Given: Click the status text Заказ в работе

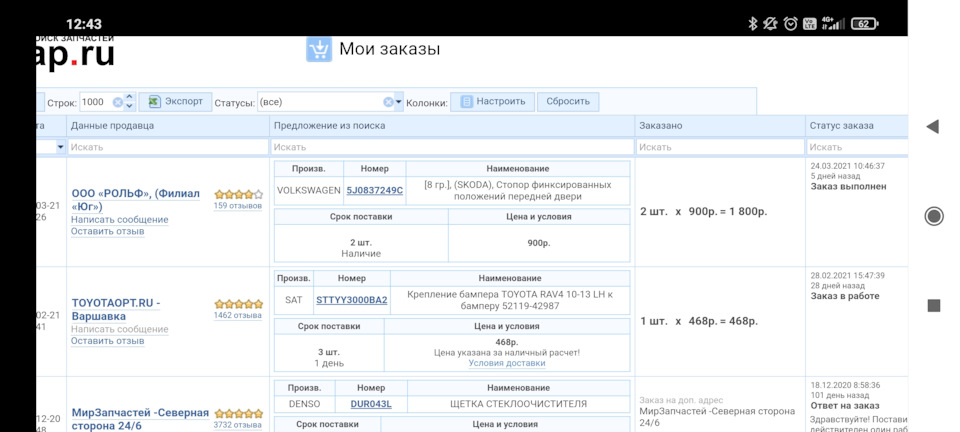Looking at the screenshot, I should click(x=845, y=296).
